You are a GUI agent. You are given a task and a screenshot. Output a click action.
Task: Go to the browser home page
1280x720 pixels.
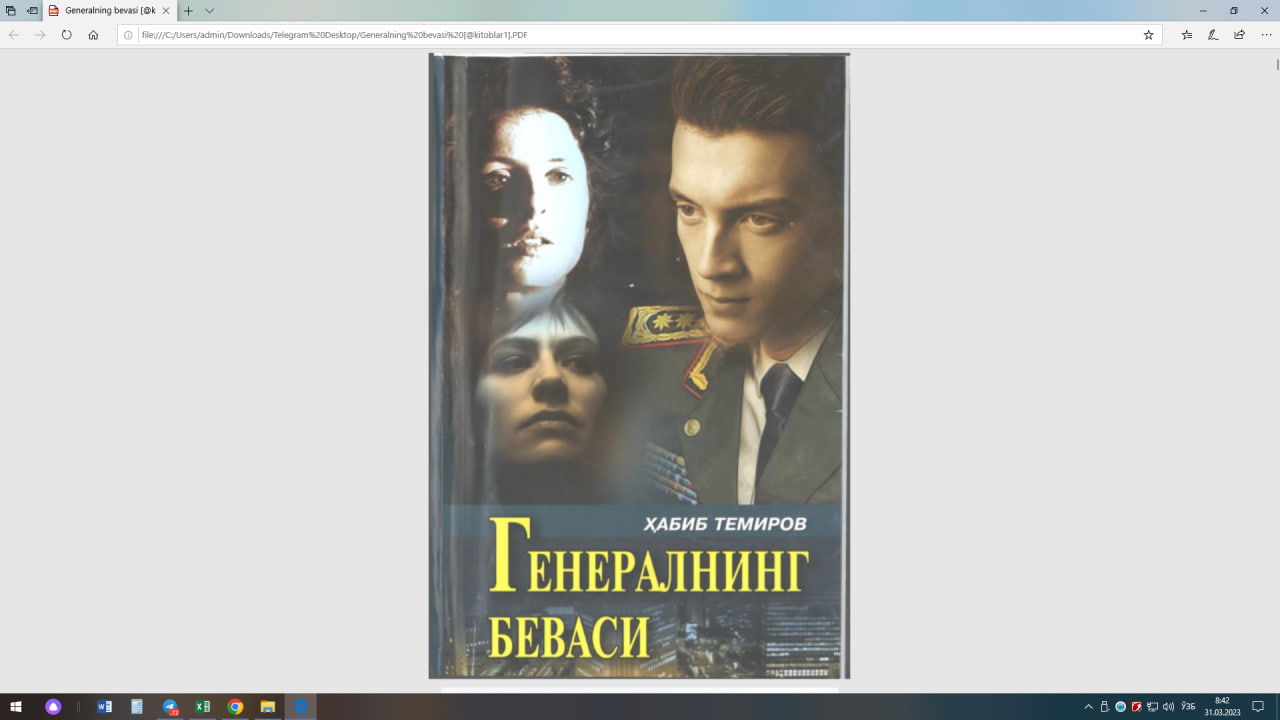pos(92,33)
